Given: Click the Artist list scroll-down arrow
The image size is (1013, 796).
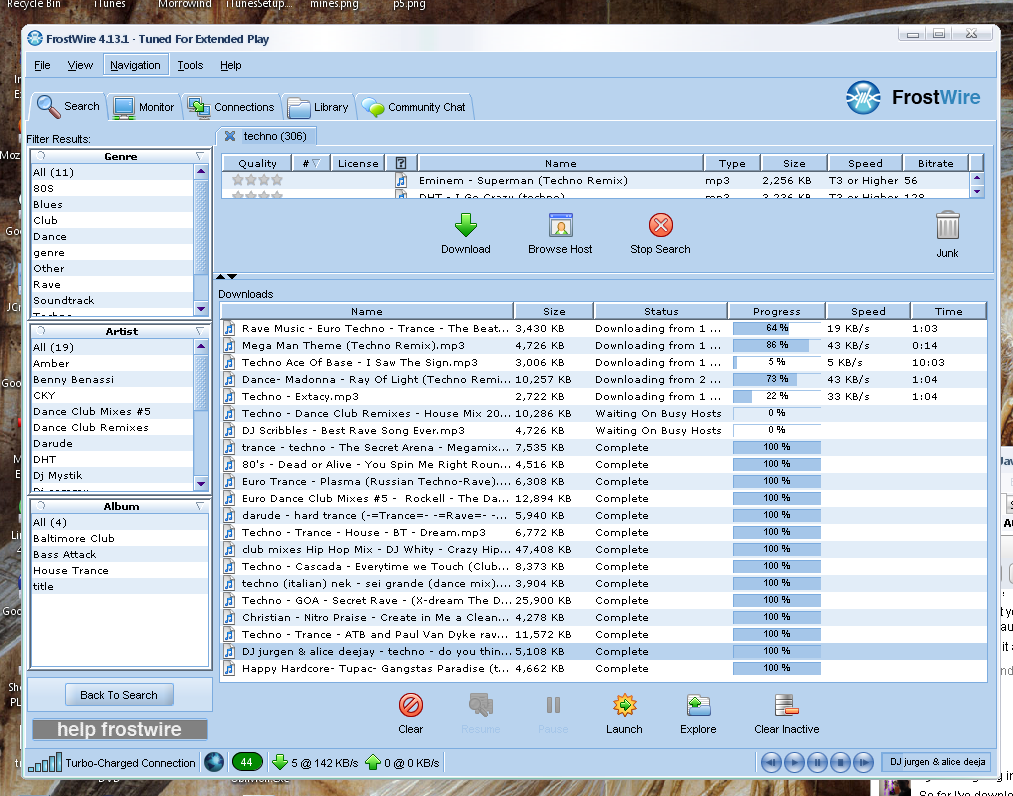Looking at the screenshot, I should (x=201, y=483).
